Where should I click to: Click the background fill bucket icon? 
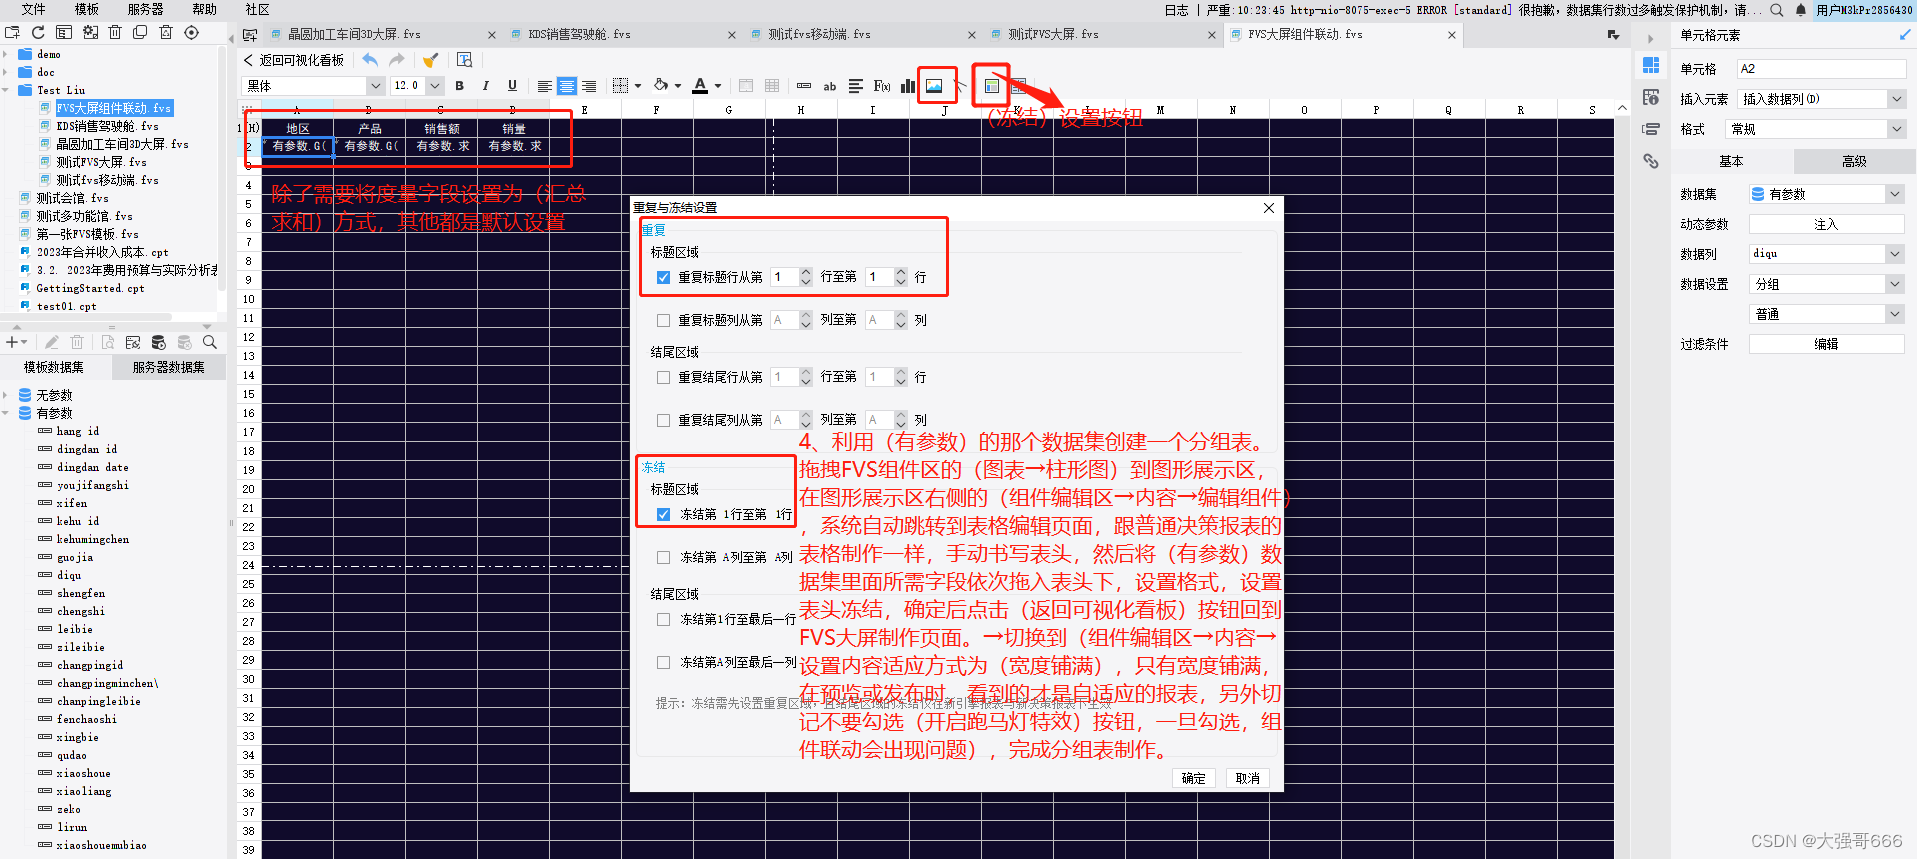[661, 86]
